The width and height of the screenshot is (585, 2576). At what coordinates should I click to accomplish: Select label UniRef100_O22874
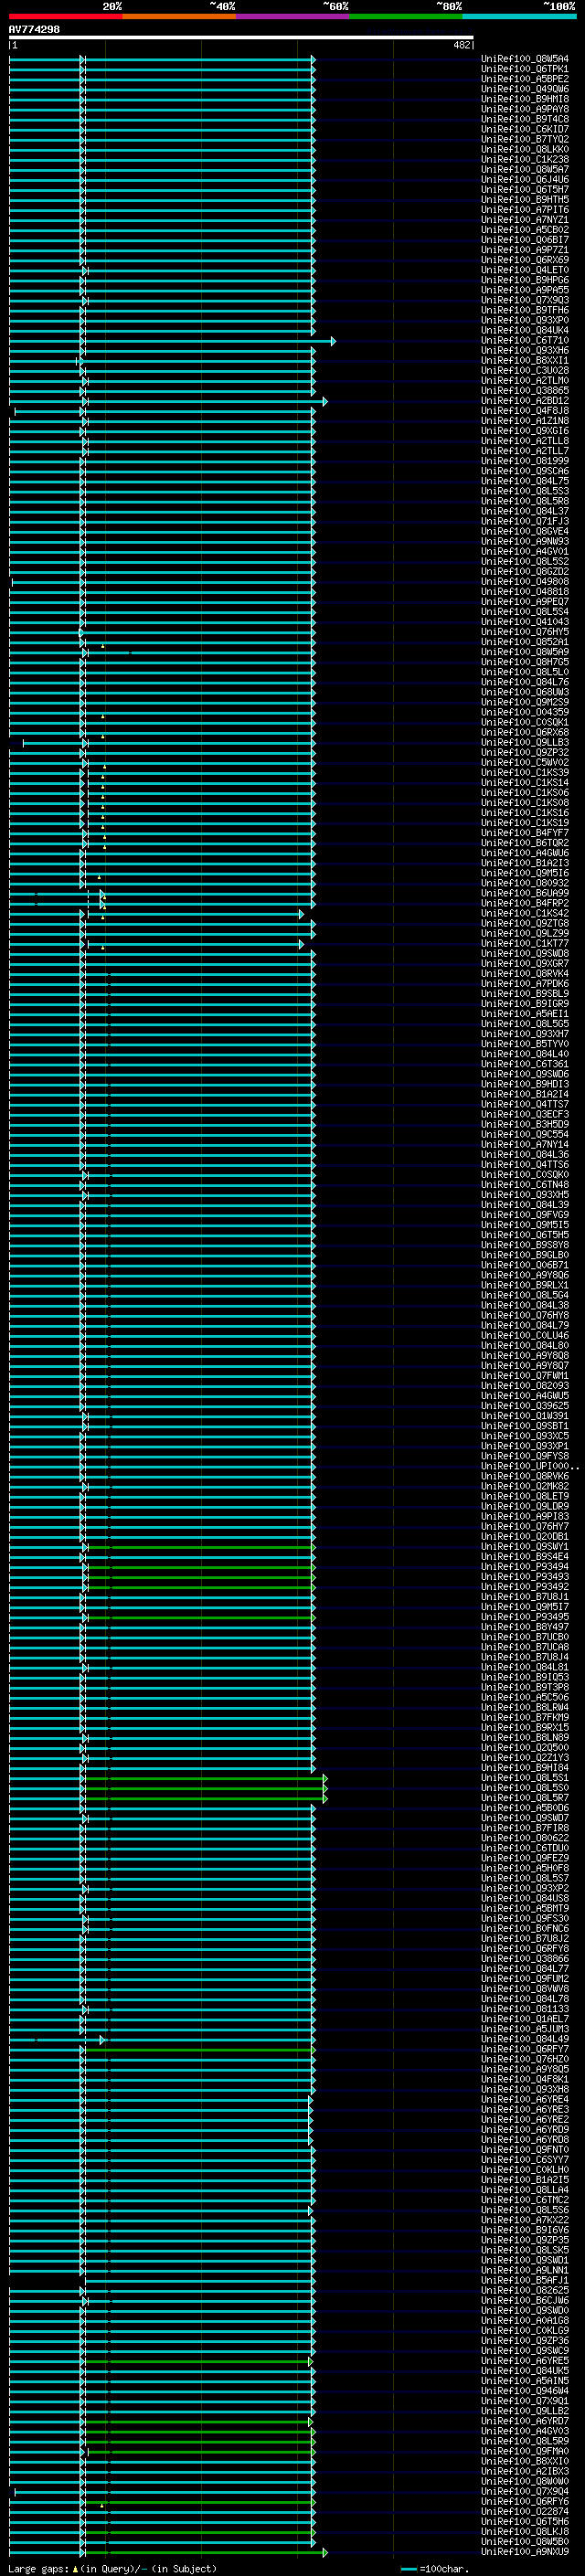point(525,2512)
